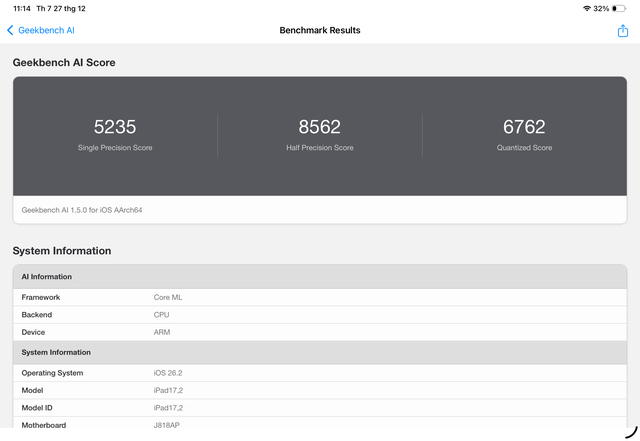
Task: Tap the Wi-Fi status icon
Action: click(586, 8)
